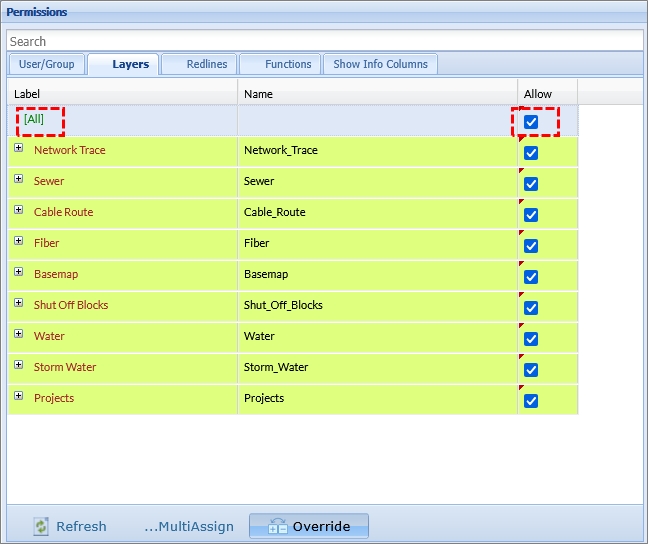Expand the Cable Route layer node
Screen dimensions: 648x544
pyautogui.click(x=18, y=210)
